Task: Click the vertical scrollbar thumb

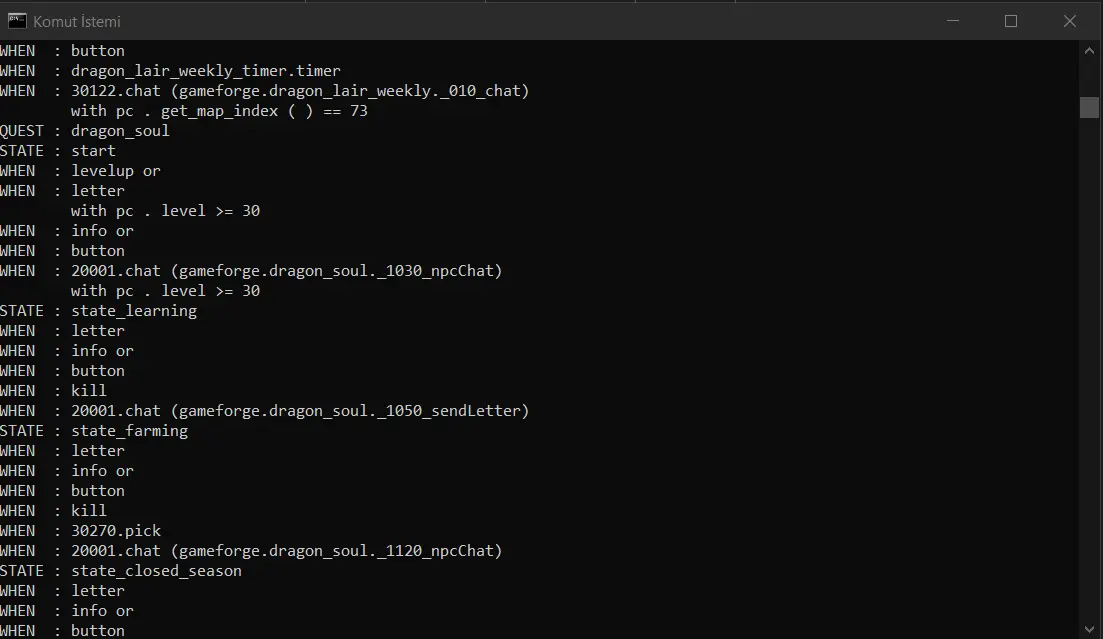Action: click(x=1089, y=107)
